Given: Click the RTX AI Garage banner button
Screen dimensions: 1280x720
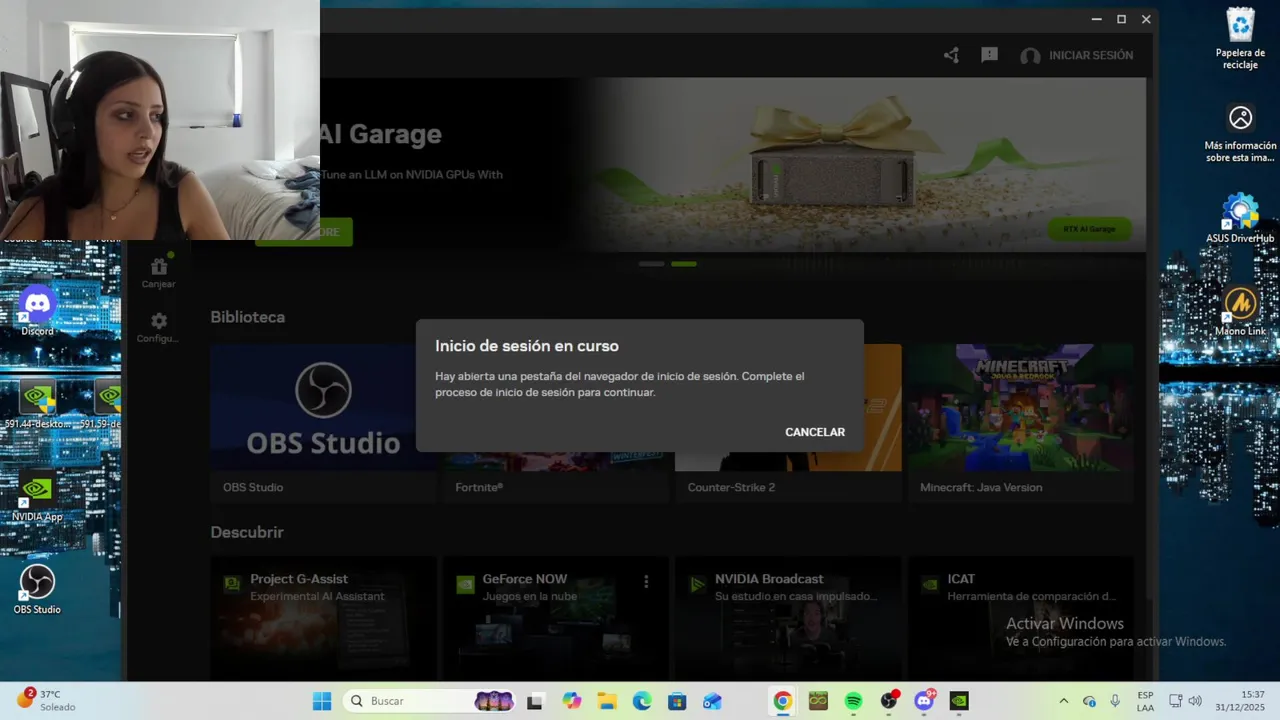Looking at the screenshot, I should tap(1089, 229).
